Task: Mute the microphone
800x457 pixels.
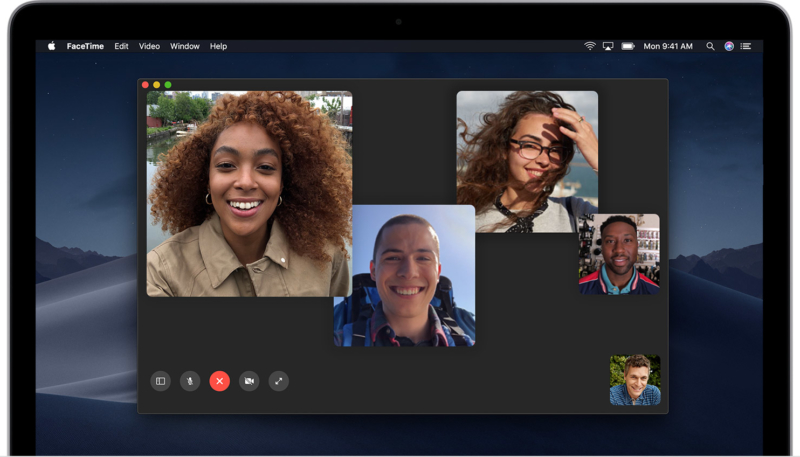Action: (190, 381)
